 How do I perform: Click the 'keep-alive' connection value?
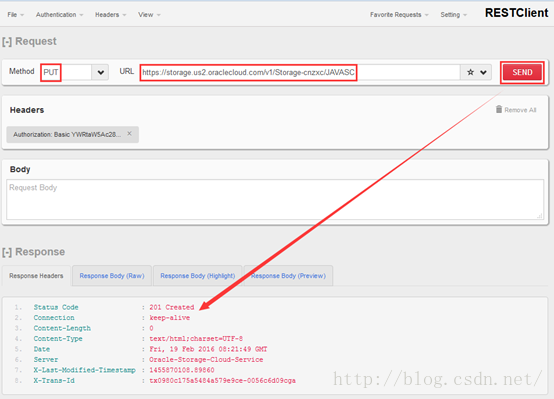[x=169, y=318]
